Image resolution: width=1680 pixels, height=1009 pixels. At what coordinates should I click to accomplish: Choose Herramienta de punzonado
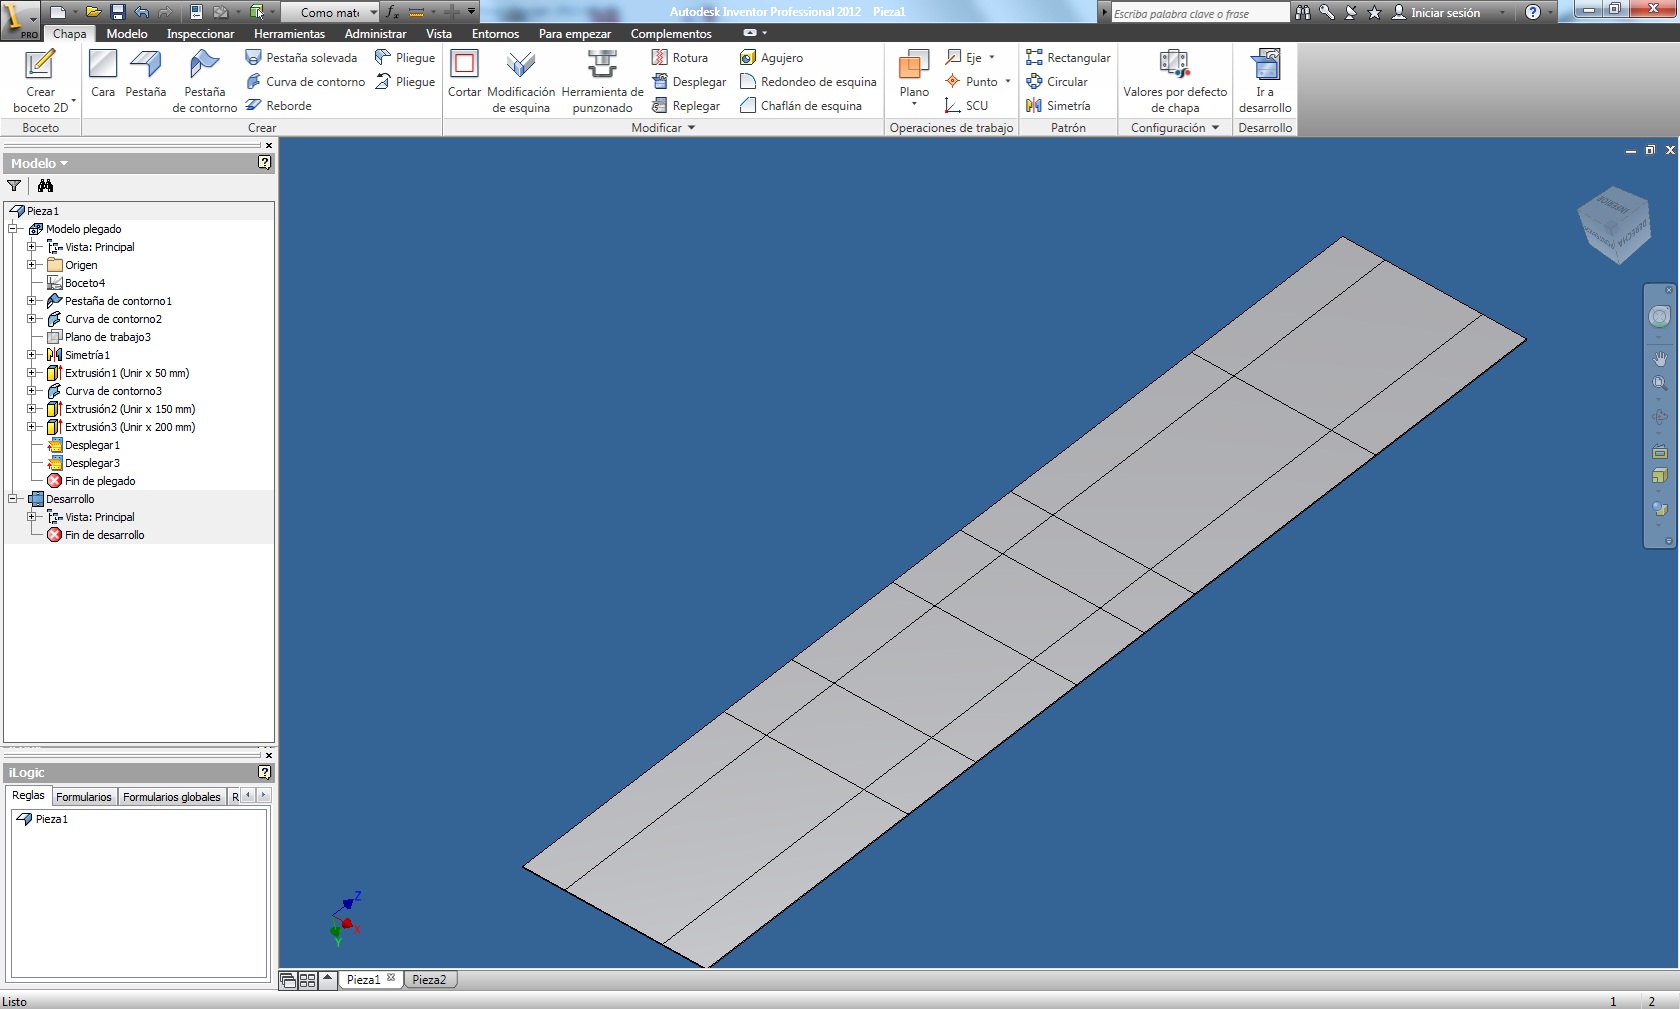[603, 81]
